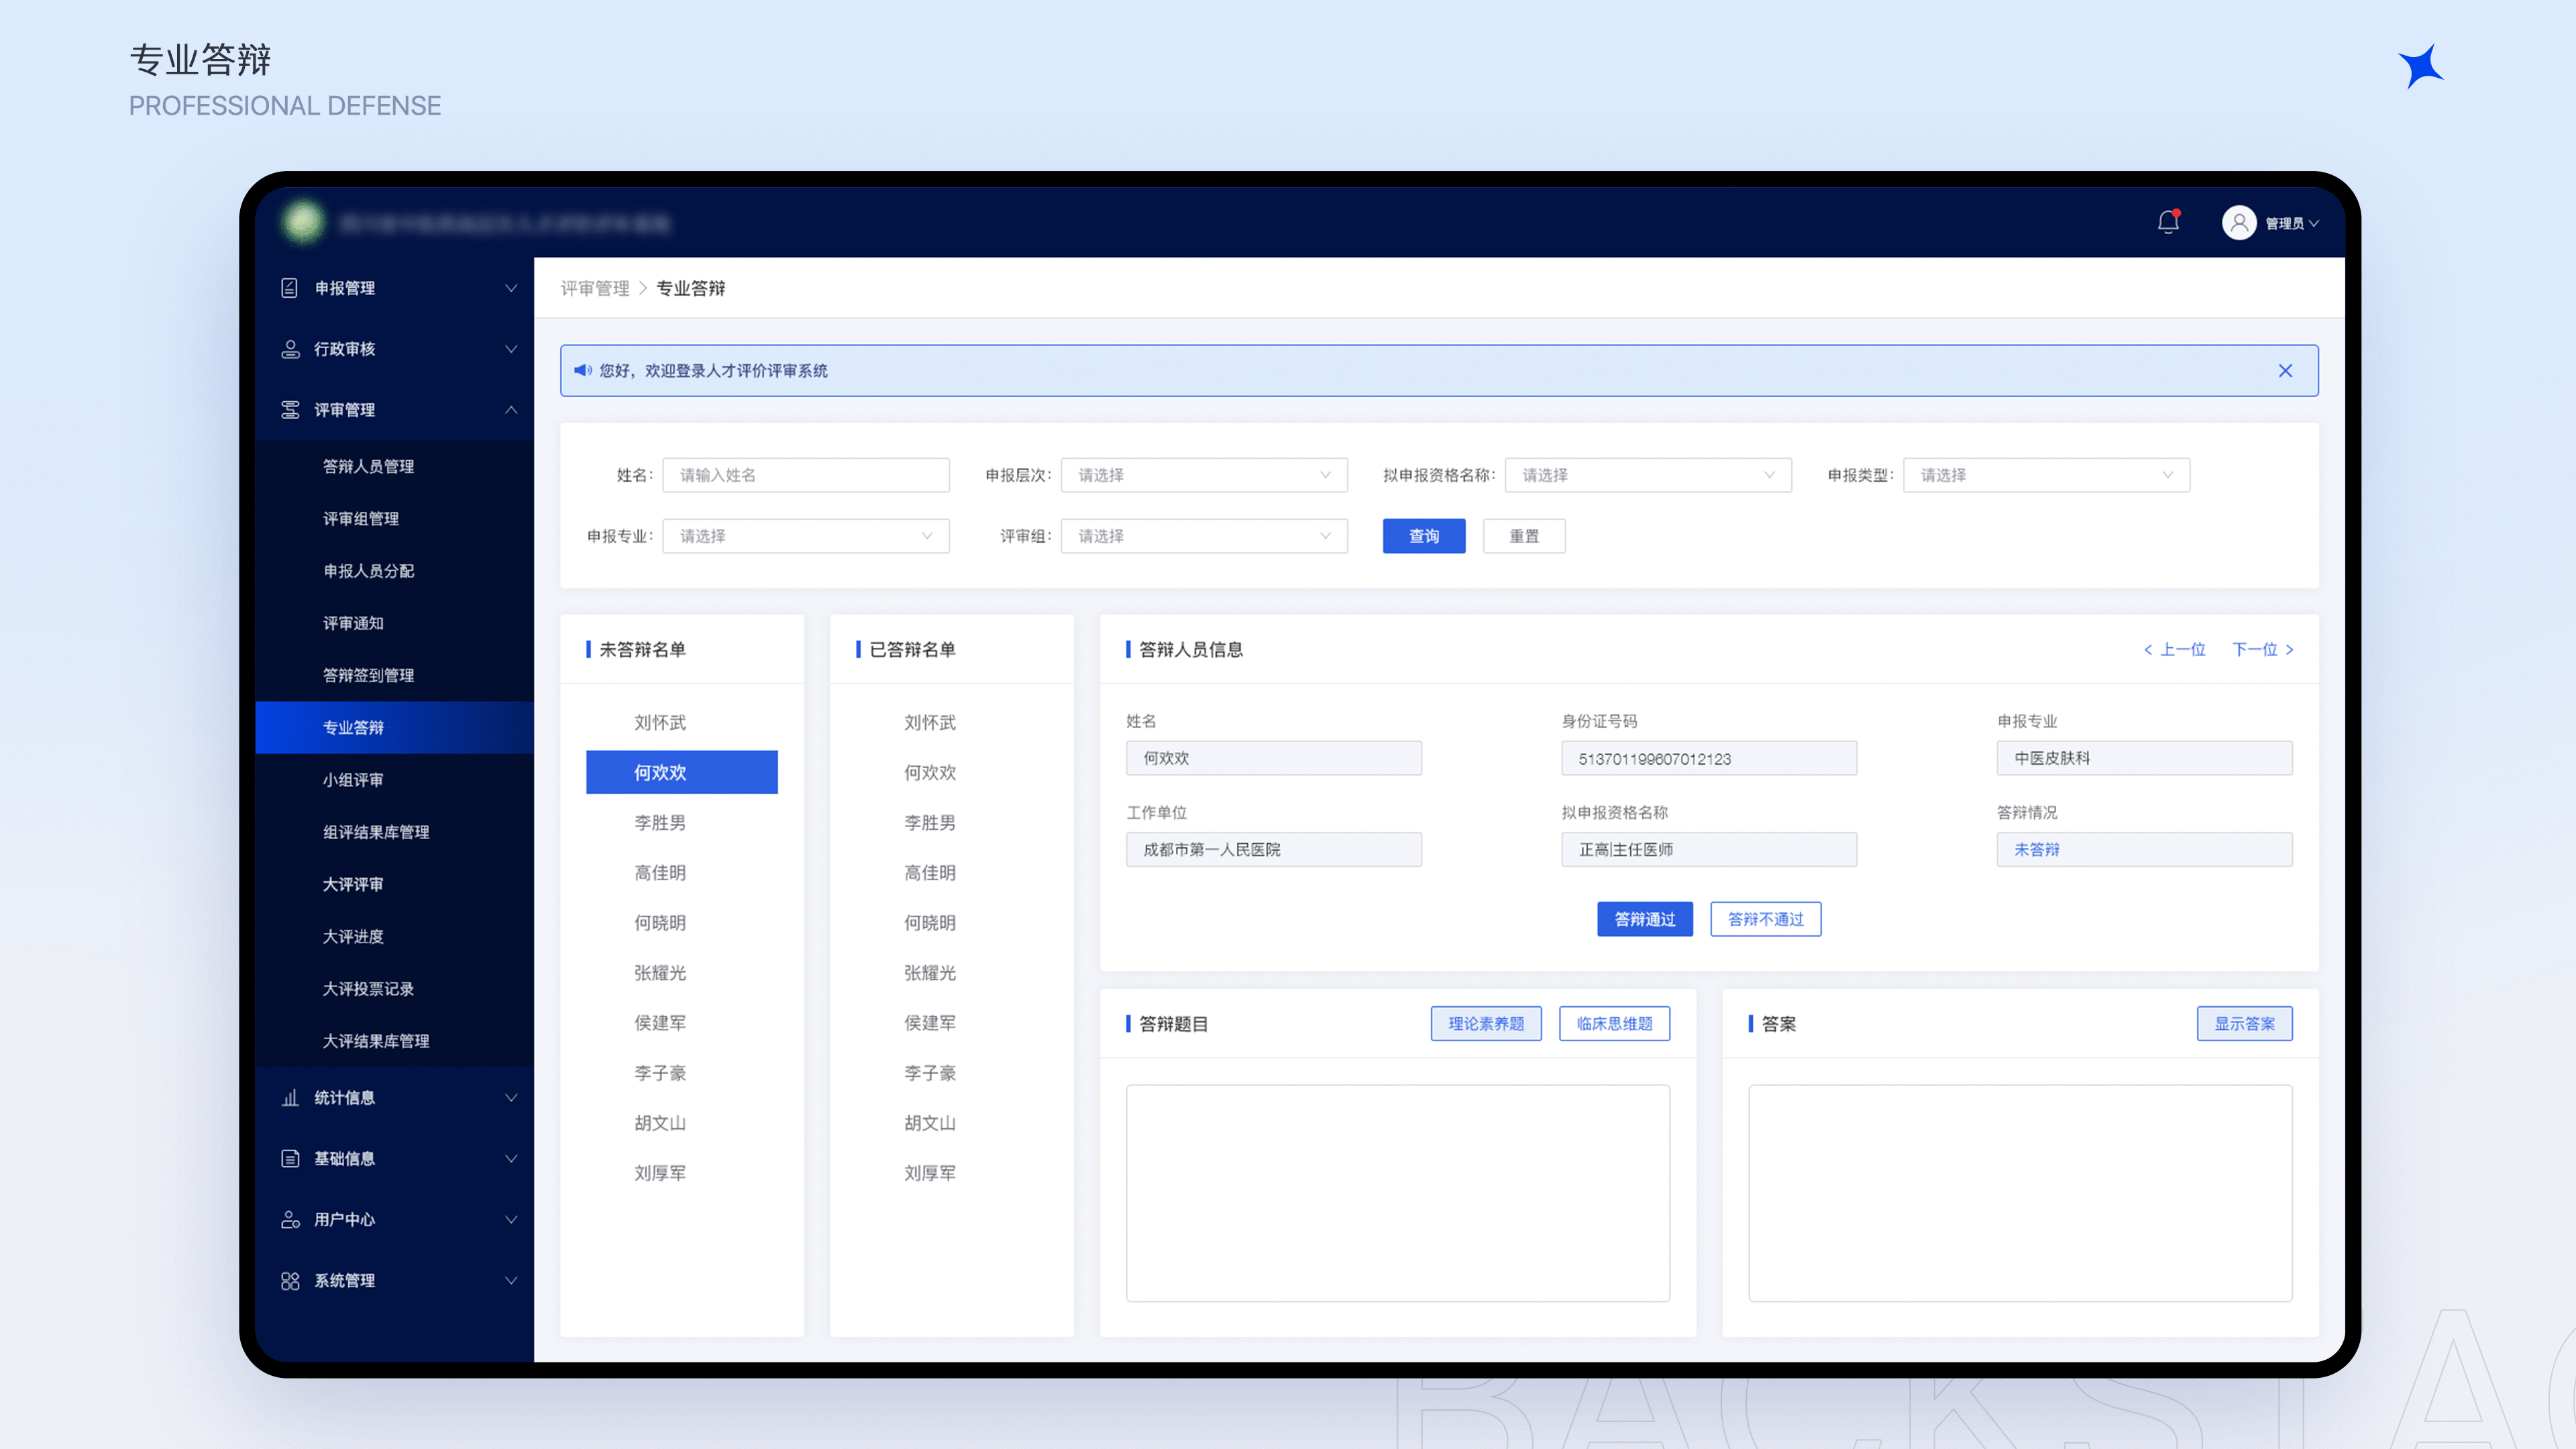Click the 用户中心 user icon
Image resolution: width=2576 pixels, height=1449 pixels.
pos(290,1220)
